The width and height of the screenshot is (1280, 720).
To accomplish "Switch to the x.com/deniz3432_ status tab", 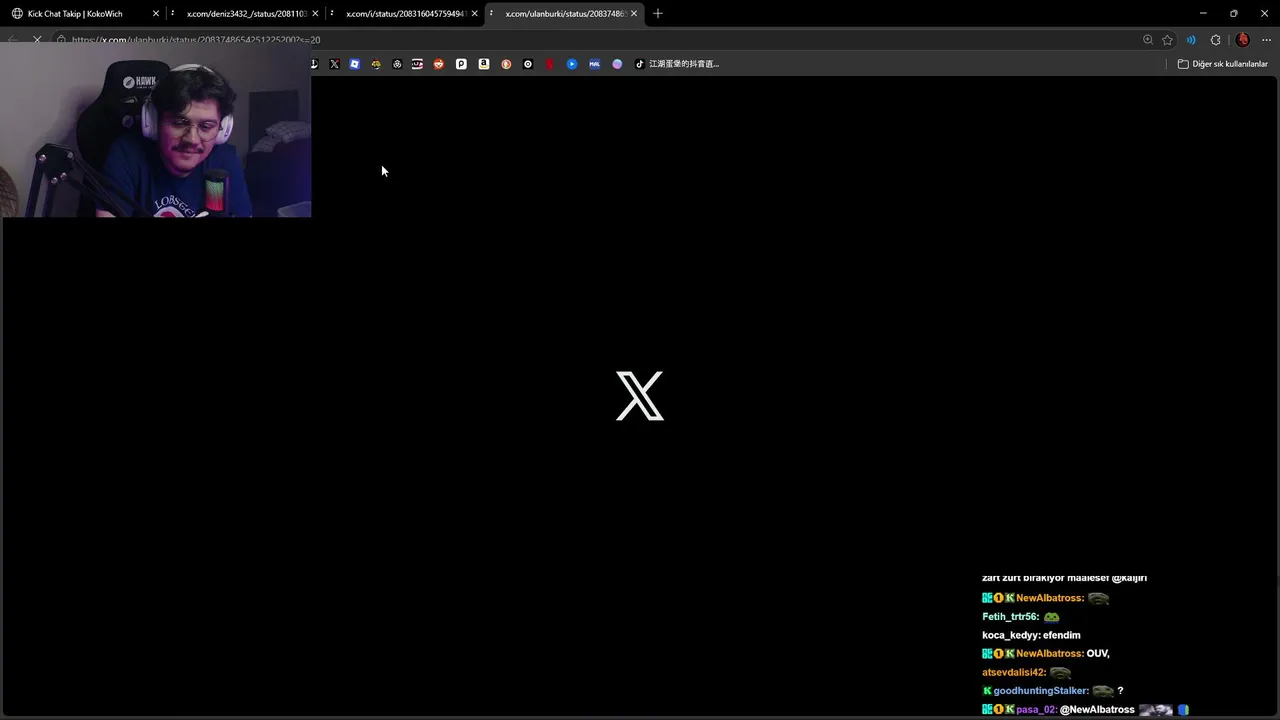I will (246, 14).
